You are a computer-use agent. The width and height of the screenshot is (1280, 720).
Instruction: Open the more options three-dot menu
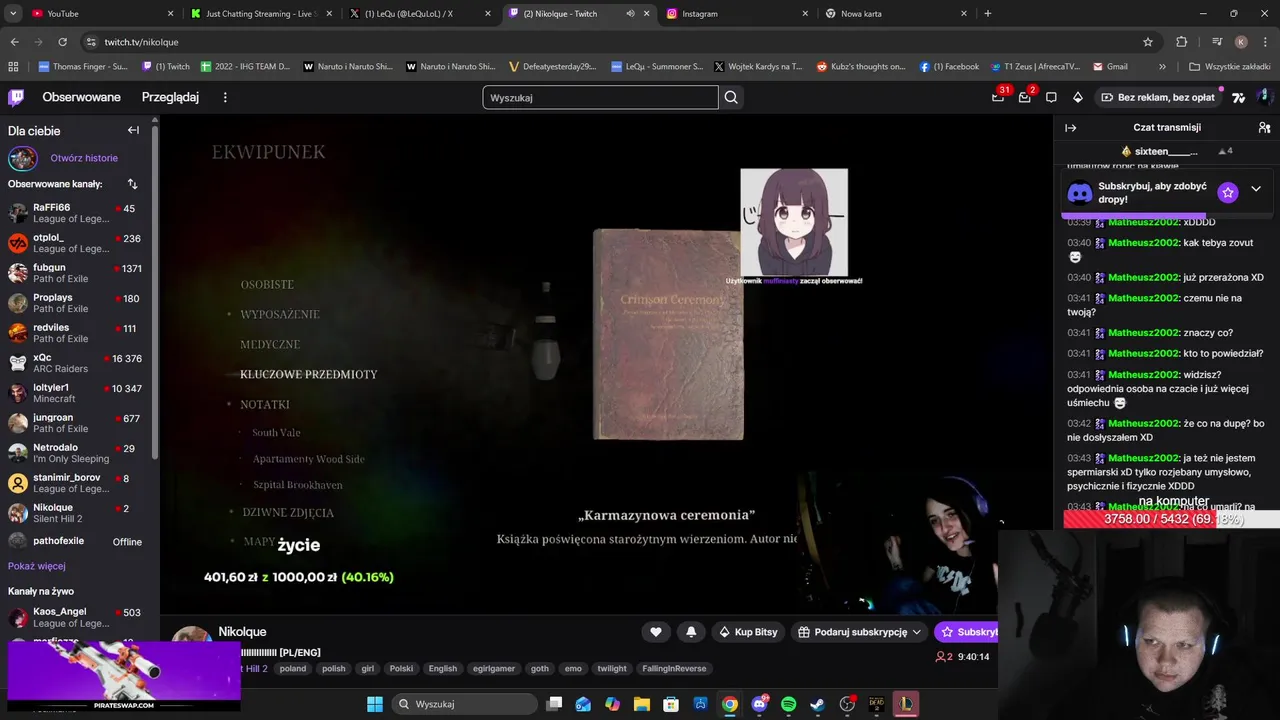pos(225,97)
